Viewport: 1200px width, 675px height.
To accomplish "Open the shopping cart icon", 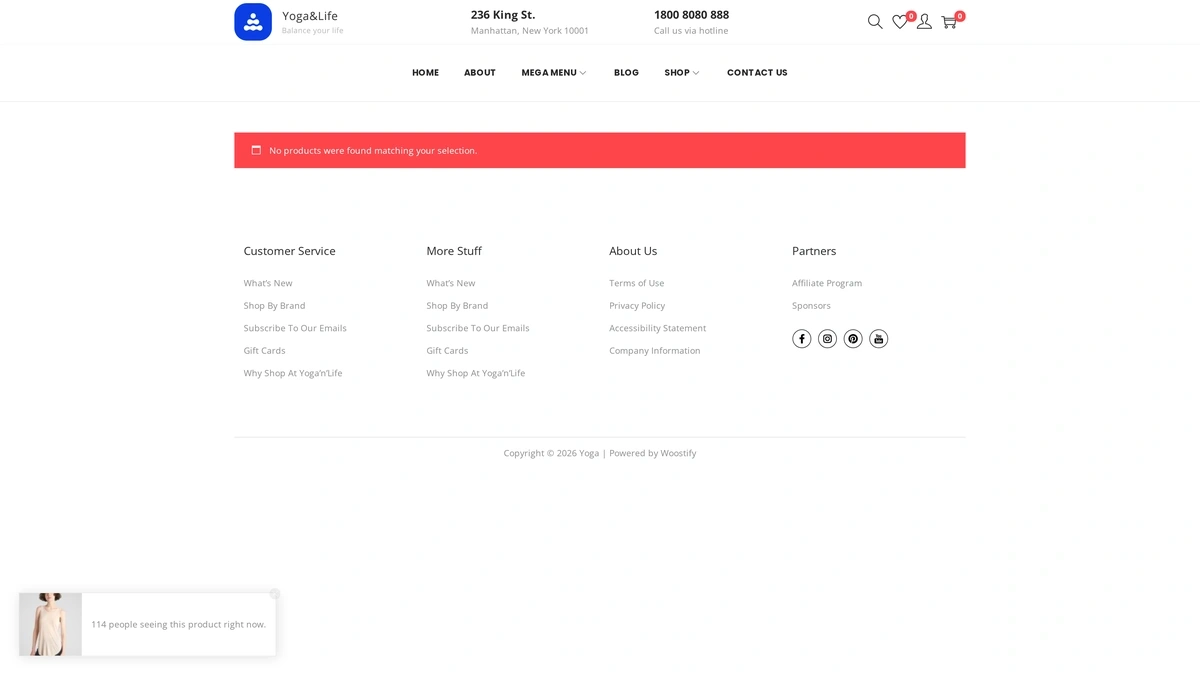I will point(949,22).
